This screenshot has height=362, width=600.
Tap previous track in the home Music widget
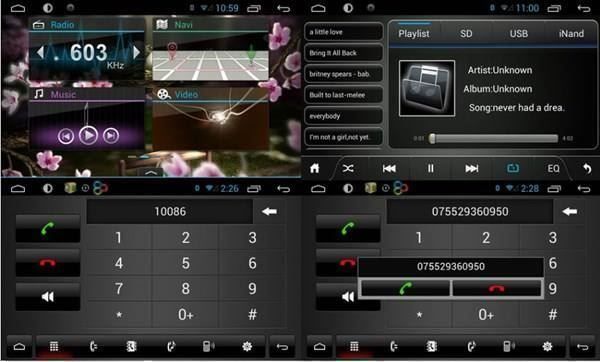coord(66,136)
